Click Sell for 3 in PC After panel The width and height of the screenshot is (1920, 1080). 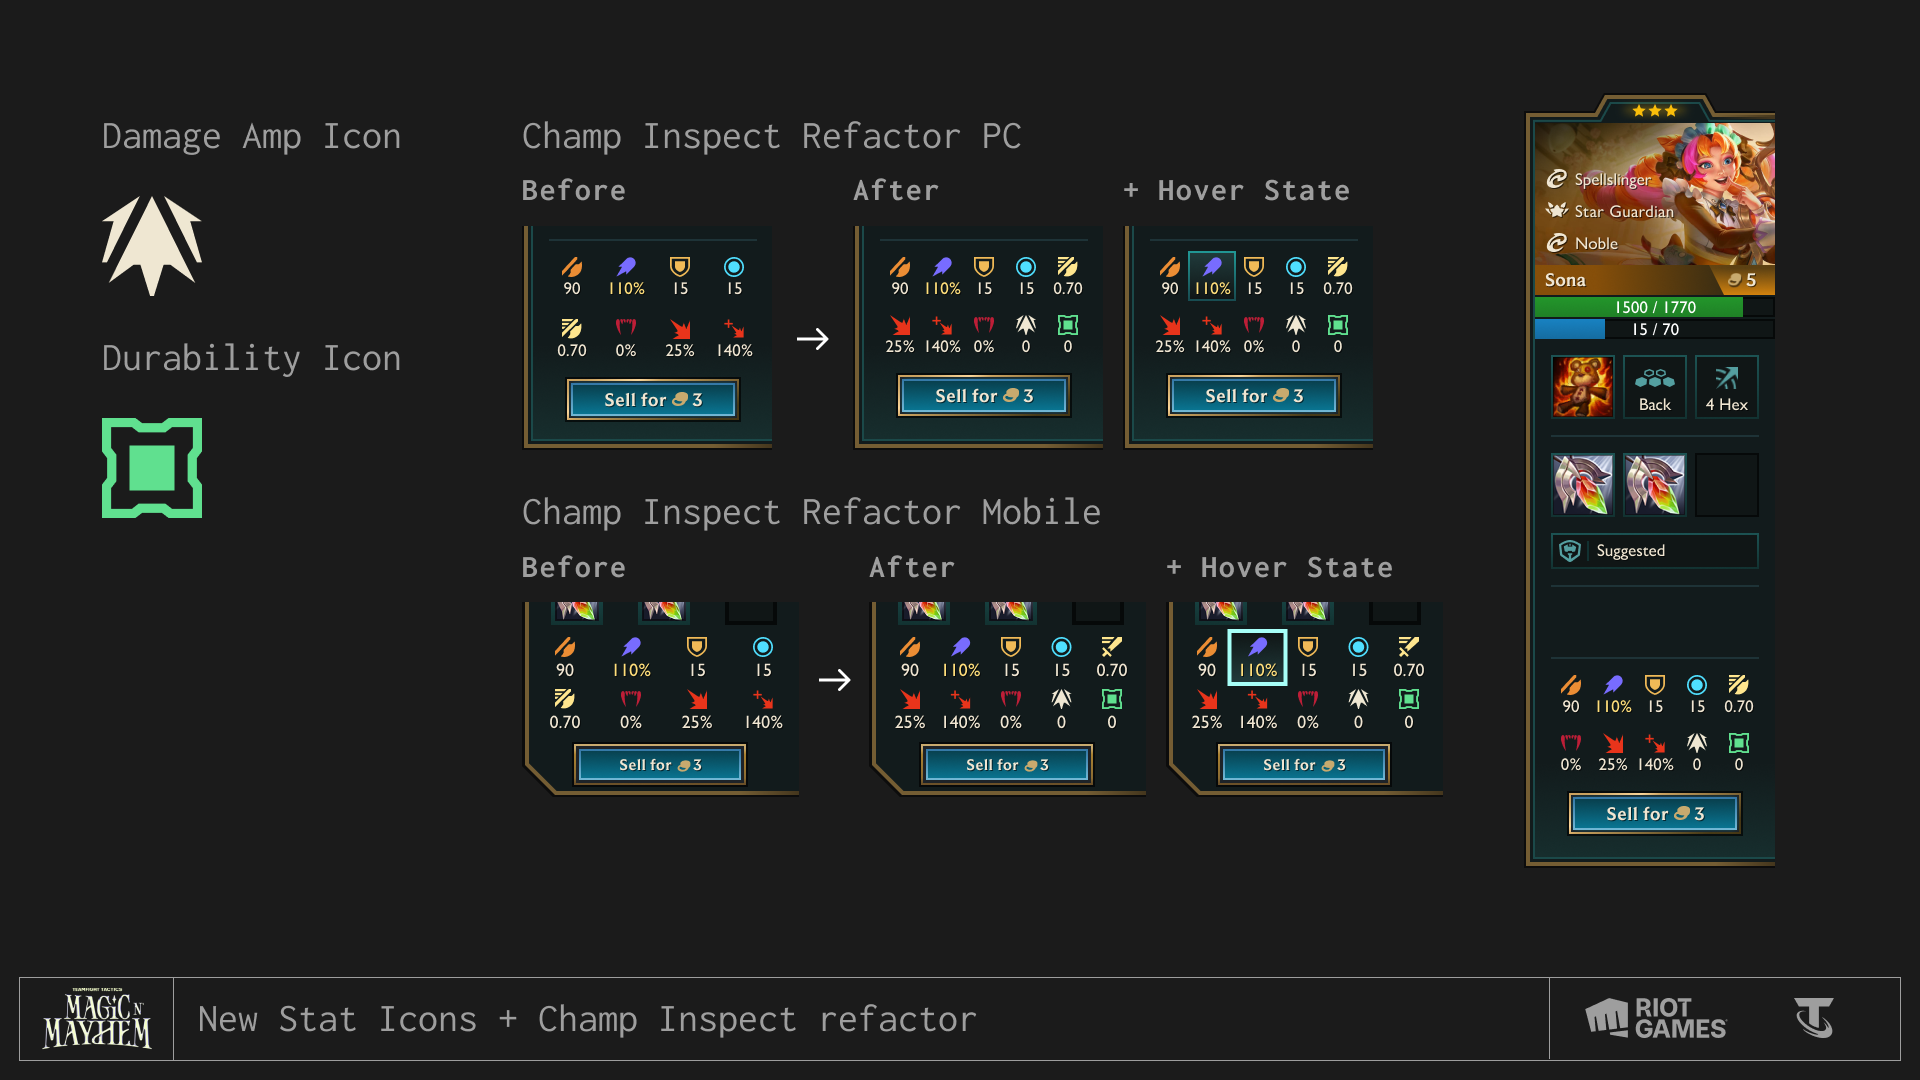[x=984, y=396]
